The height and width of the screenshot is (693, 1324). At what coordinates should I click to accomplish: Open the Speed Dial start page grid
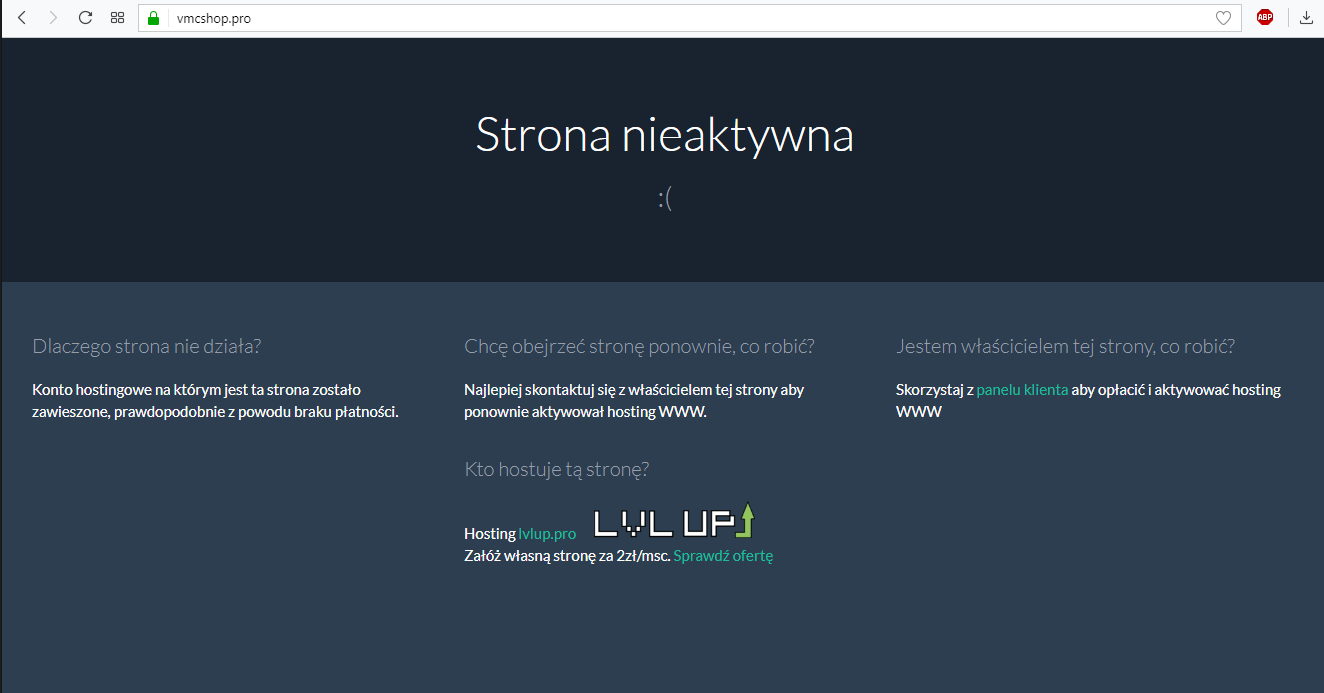click(x=117, y=17)
